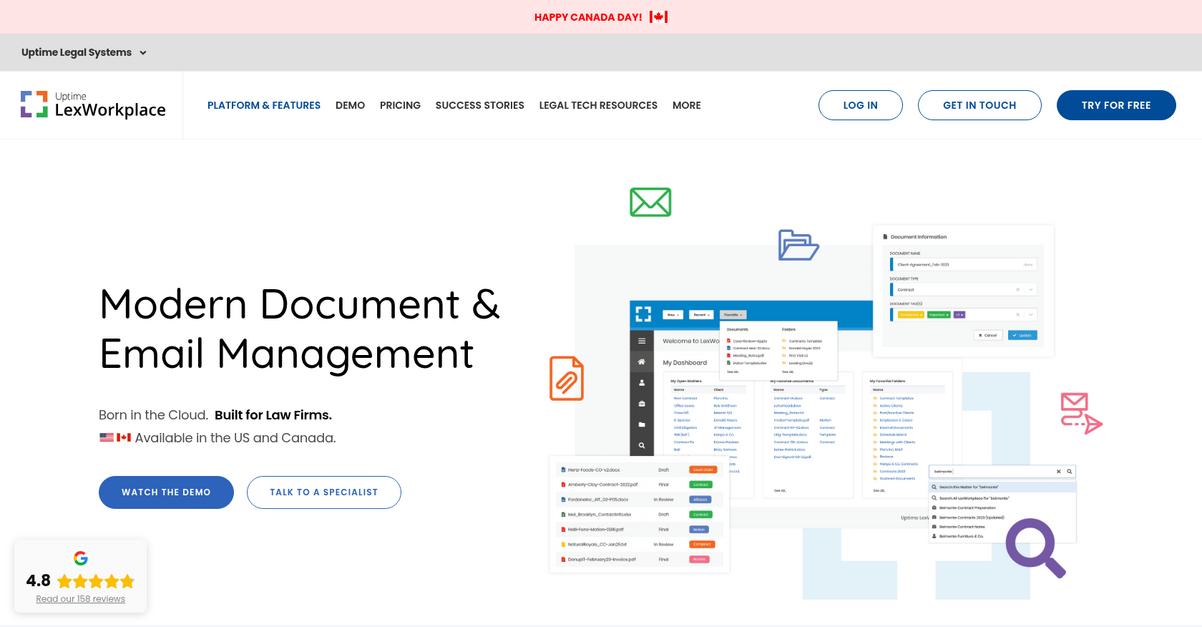This screenshot has height=627, width=1202.
Task: Open the More menu item
Action: [686, 105]
